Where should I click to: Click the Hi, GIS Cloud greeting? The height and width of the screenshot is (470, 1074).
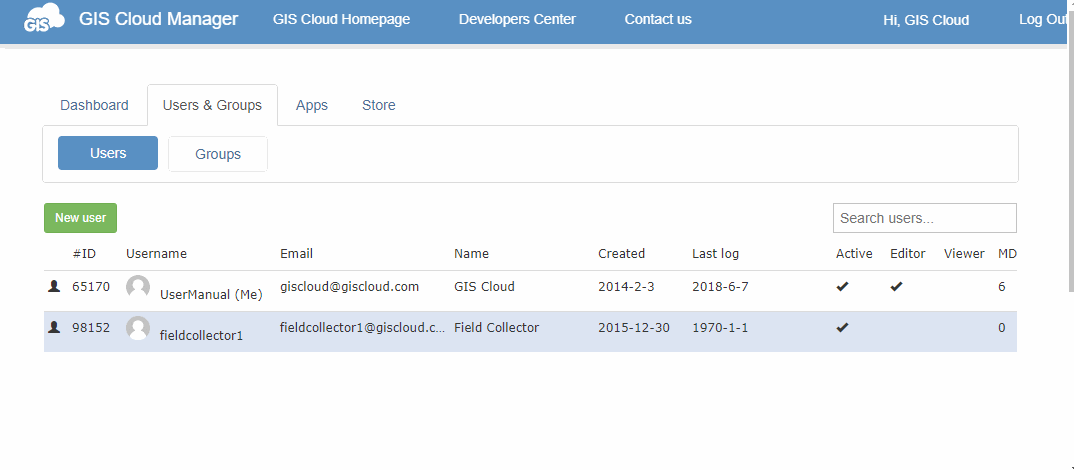pyautogui.click(x=926, y=20)
